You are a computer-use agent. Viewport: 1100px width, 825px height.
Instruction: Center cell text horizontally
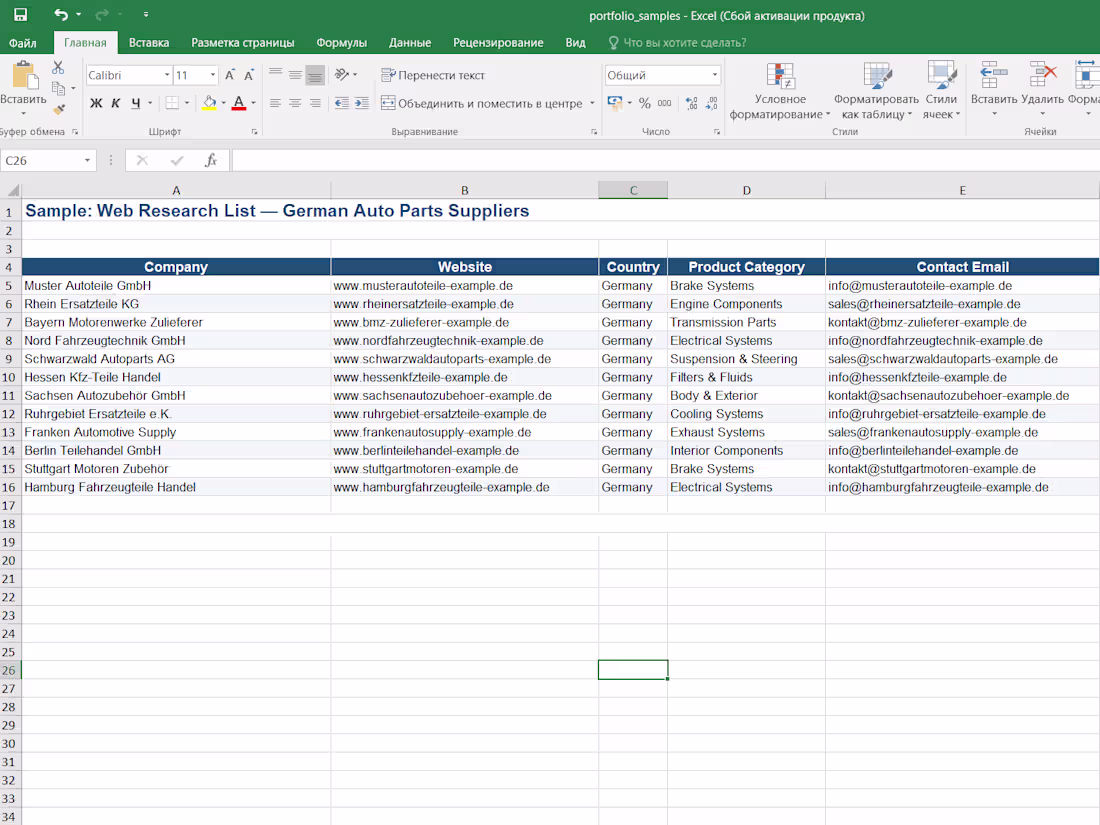click(295, 103)
